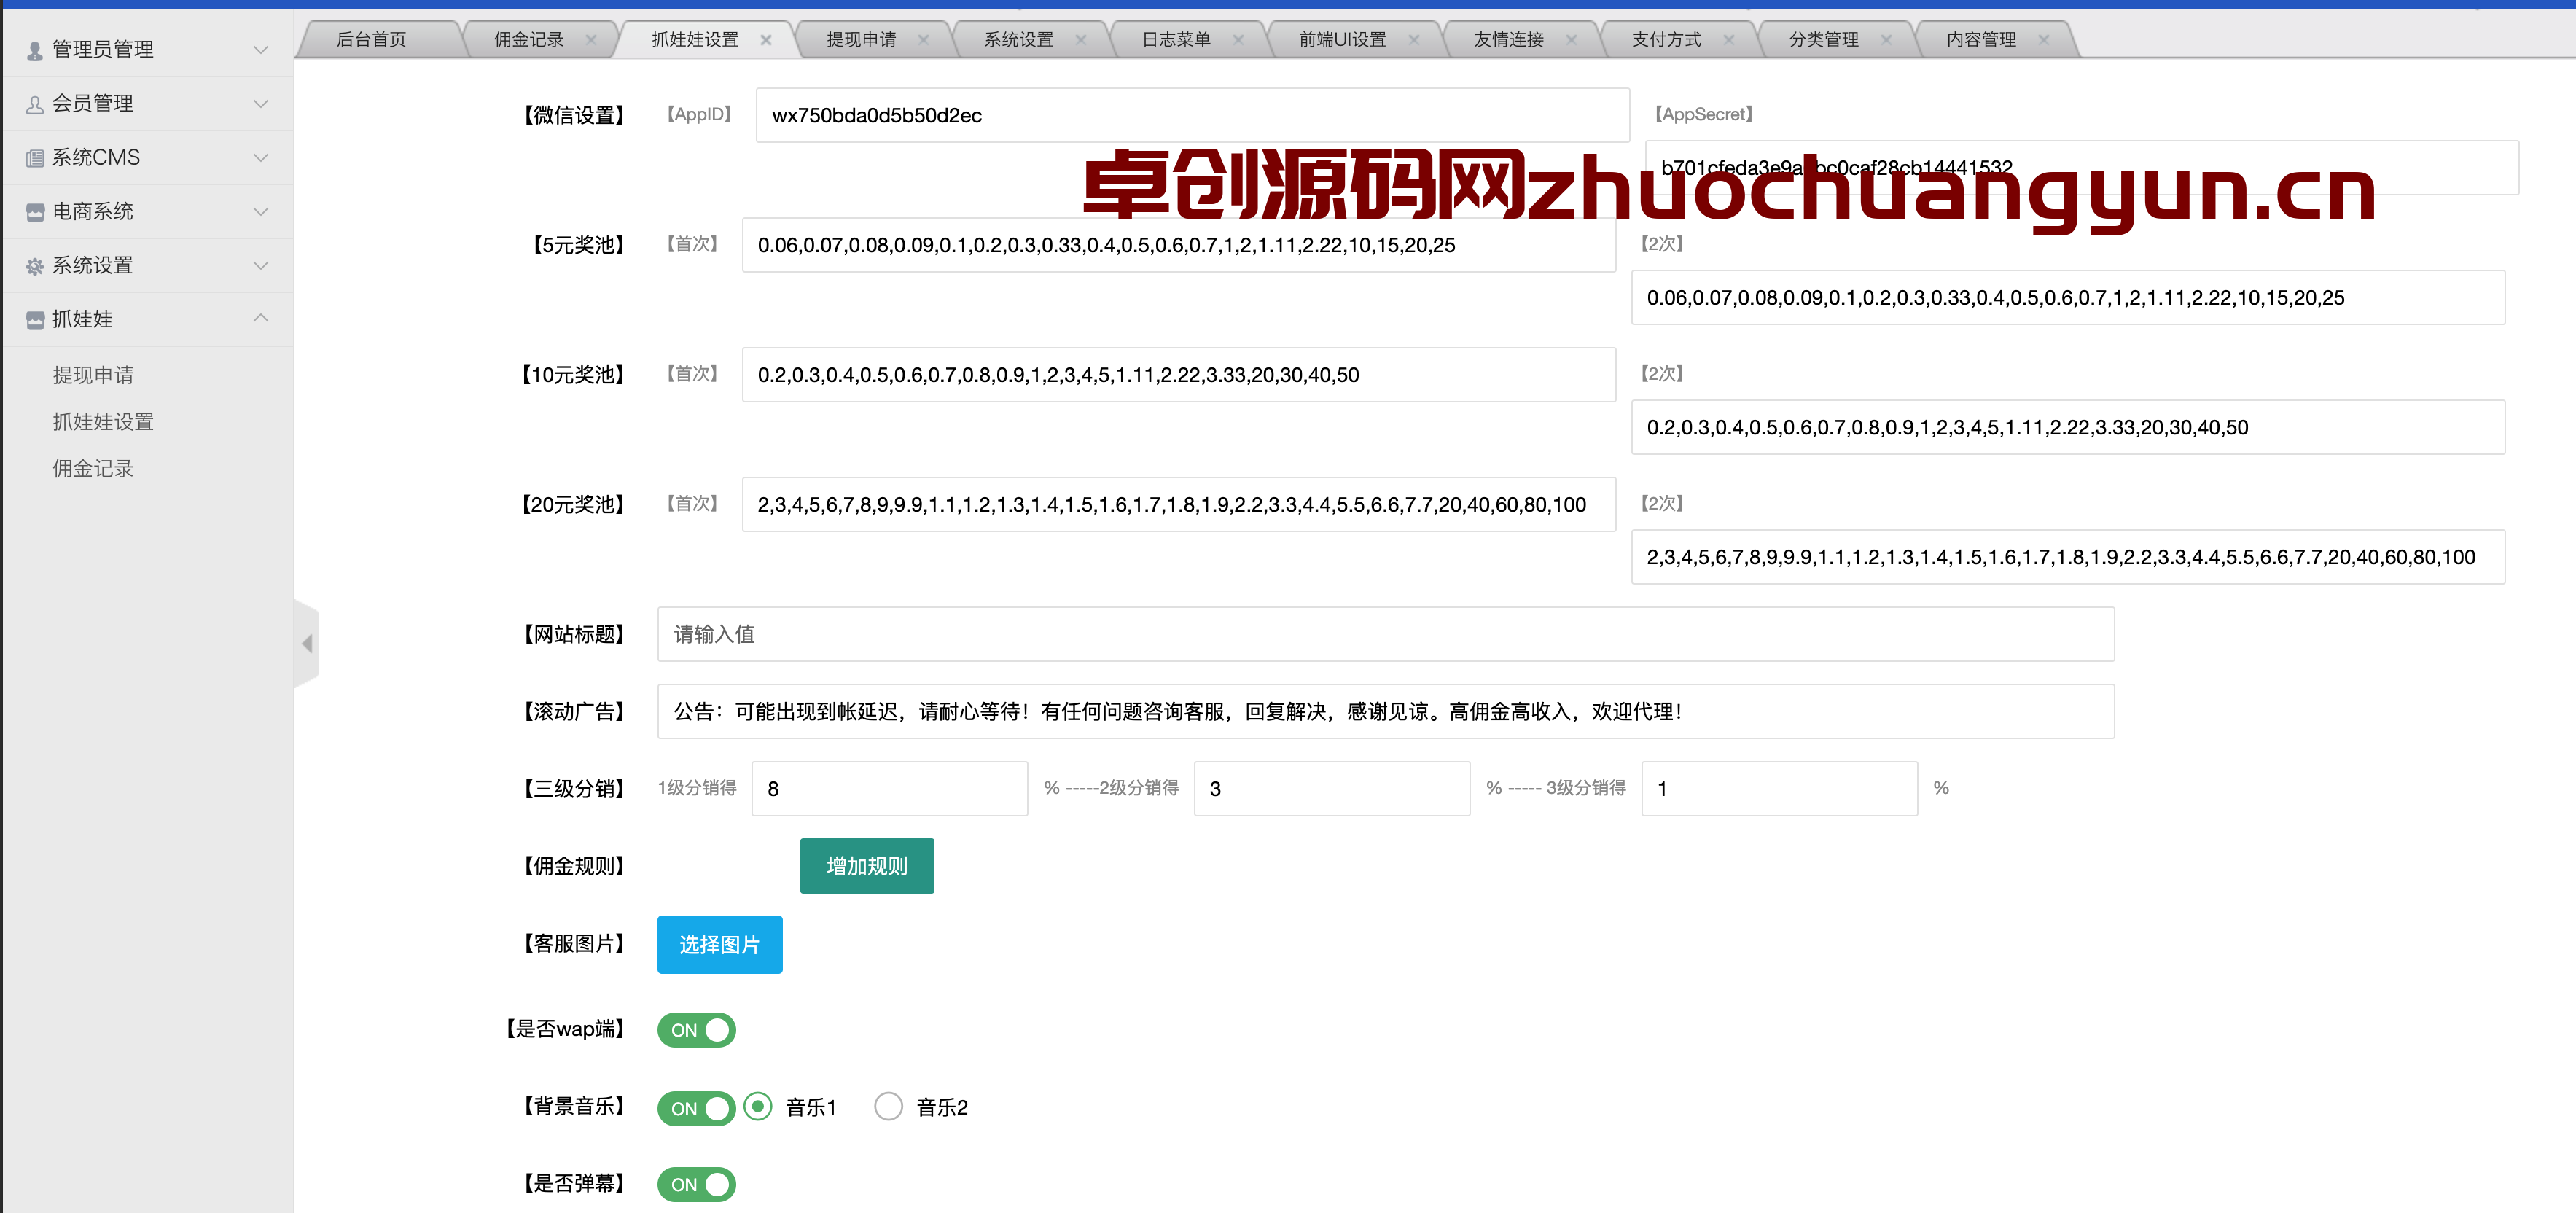Screen dimensions: 2576x1213
Task: Click the 会员管理 member icon
Action: coord(35,104)
